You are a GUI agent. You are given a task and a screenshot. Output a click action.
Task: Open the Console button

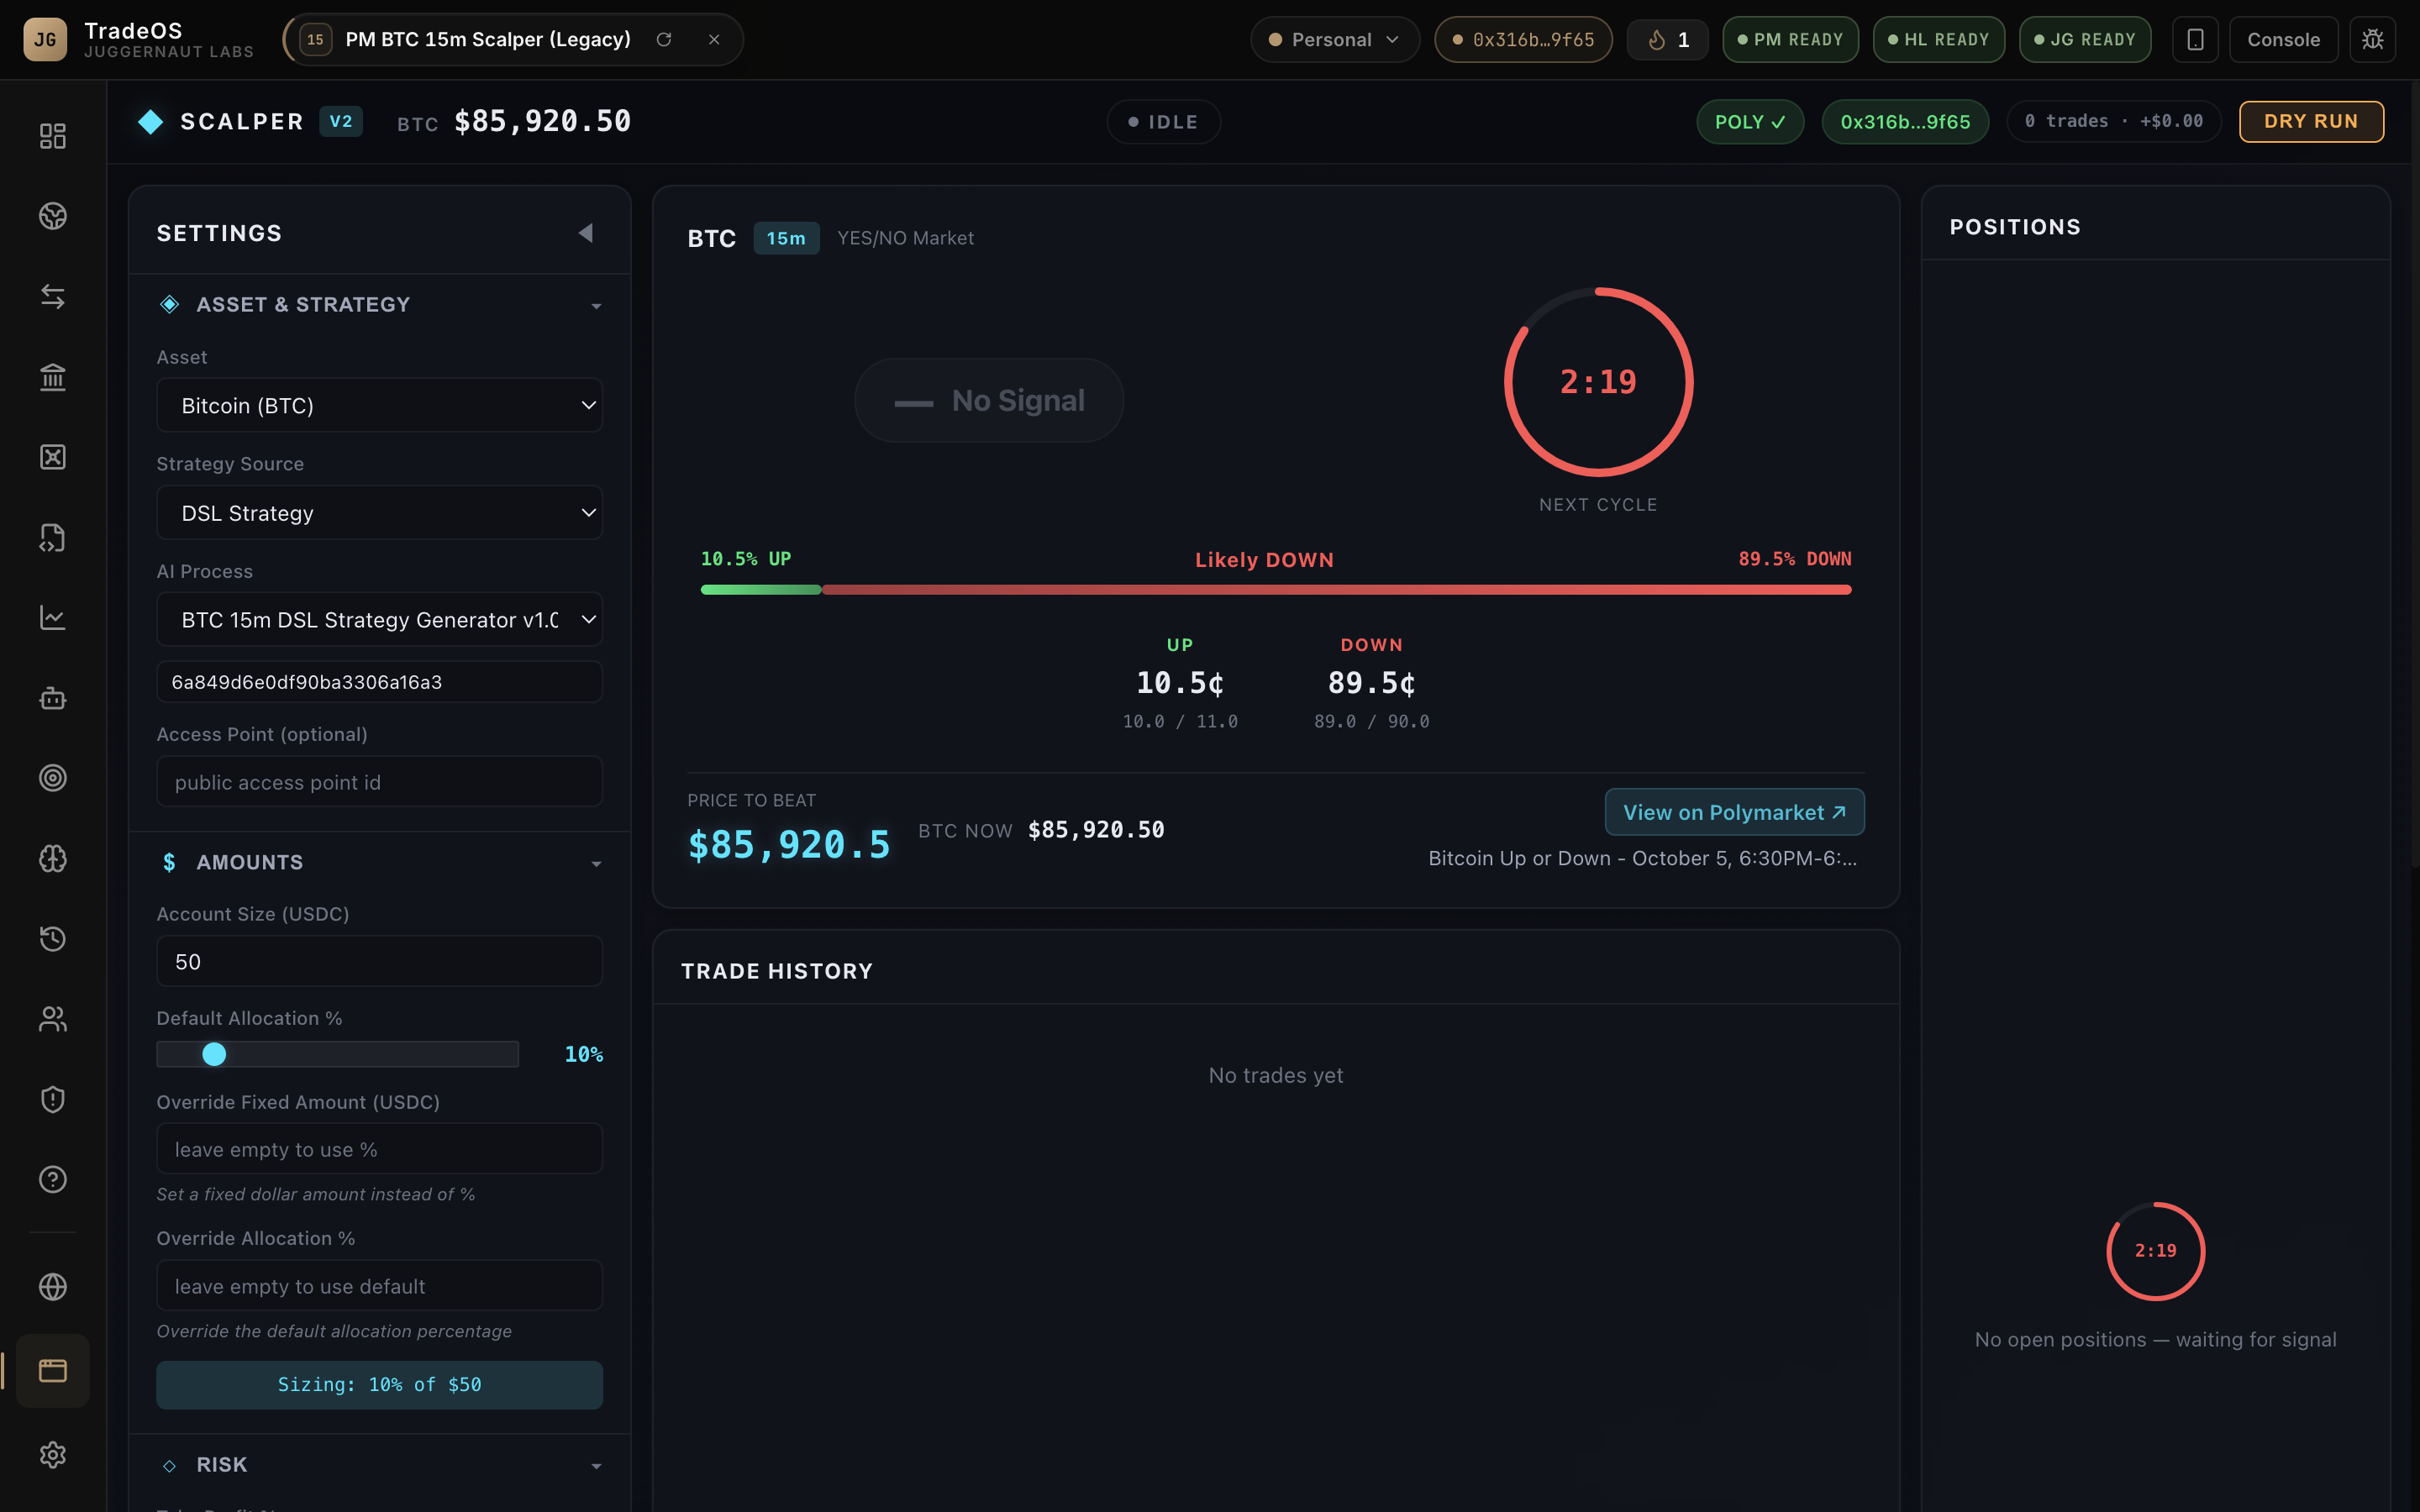pyautogui.click(x=2283, y=40)
